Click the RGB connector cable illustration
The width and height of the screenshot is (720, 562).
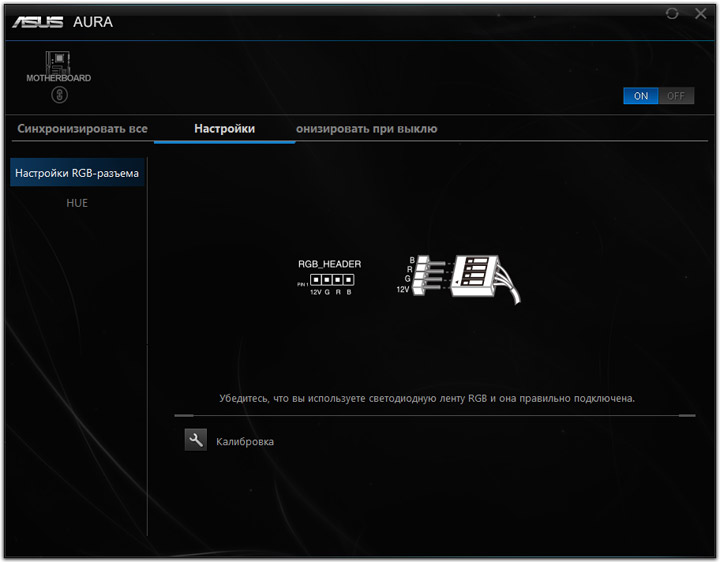click(458, 278)
